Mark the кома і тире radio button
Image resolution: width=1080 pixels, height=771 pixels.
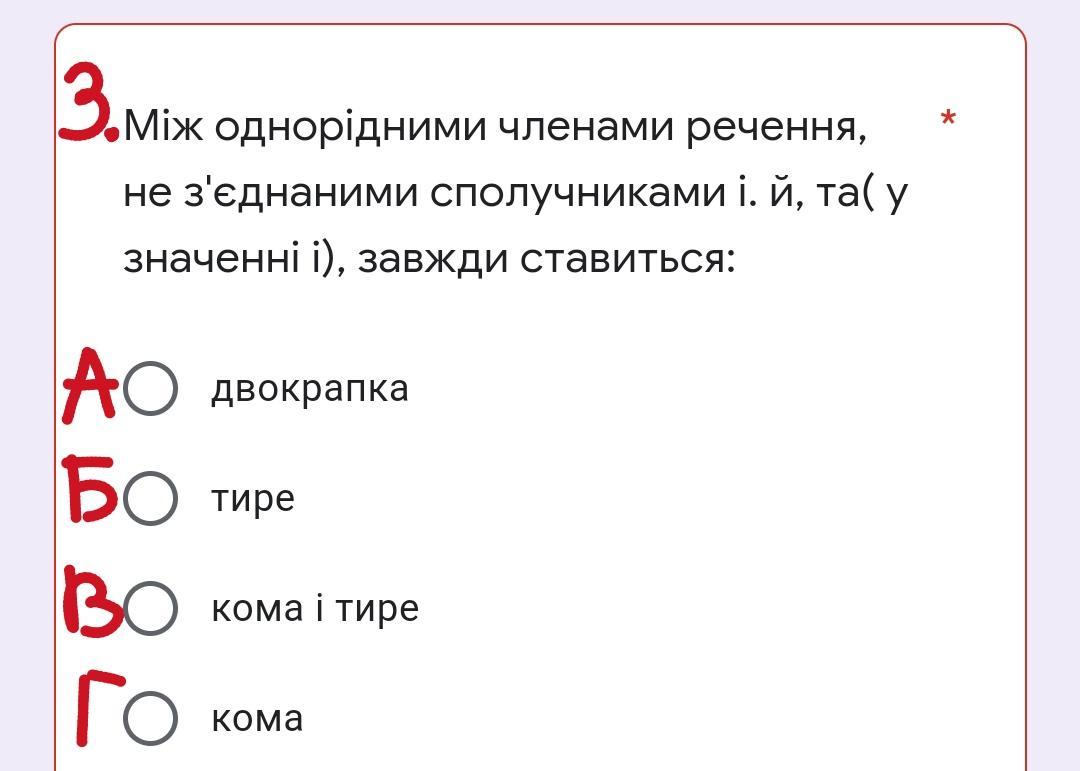(150, 608)
